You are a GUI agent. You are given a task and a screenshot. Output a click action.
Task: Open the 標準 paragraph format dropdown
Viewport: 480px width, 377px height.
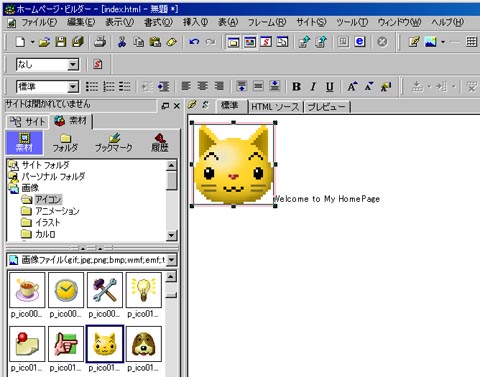pos(73,87)
